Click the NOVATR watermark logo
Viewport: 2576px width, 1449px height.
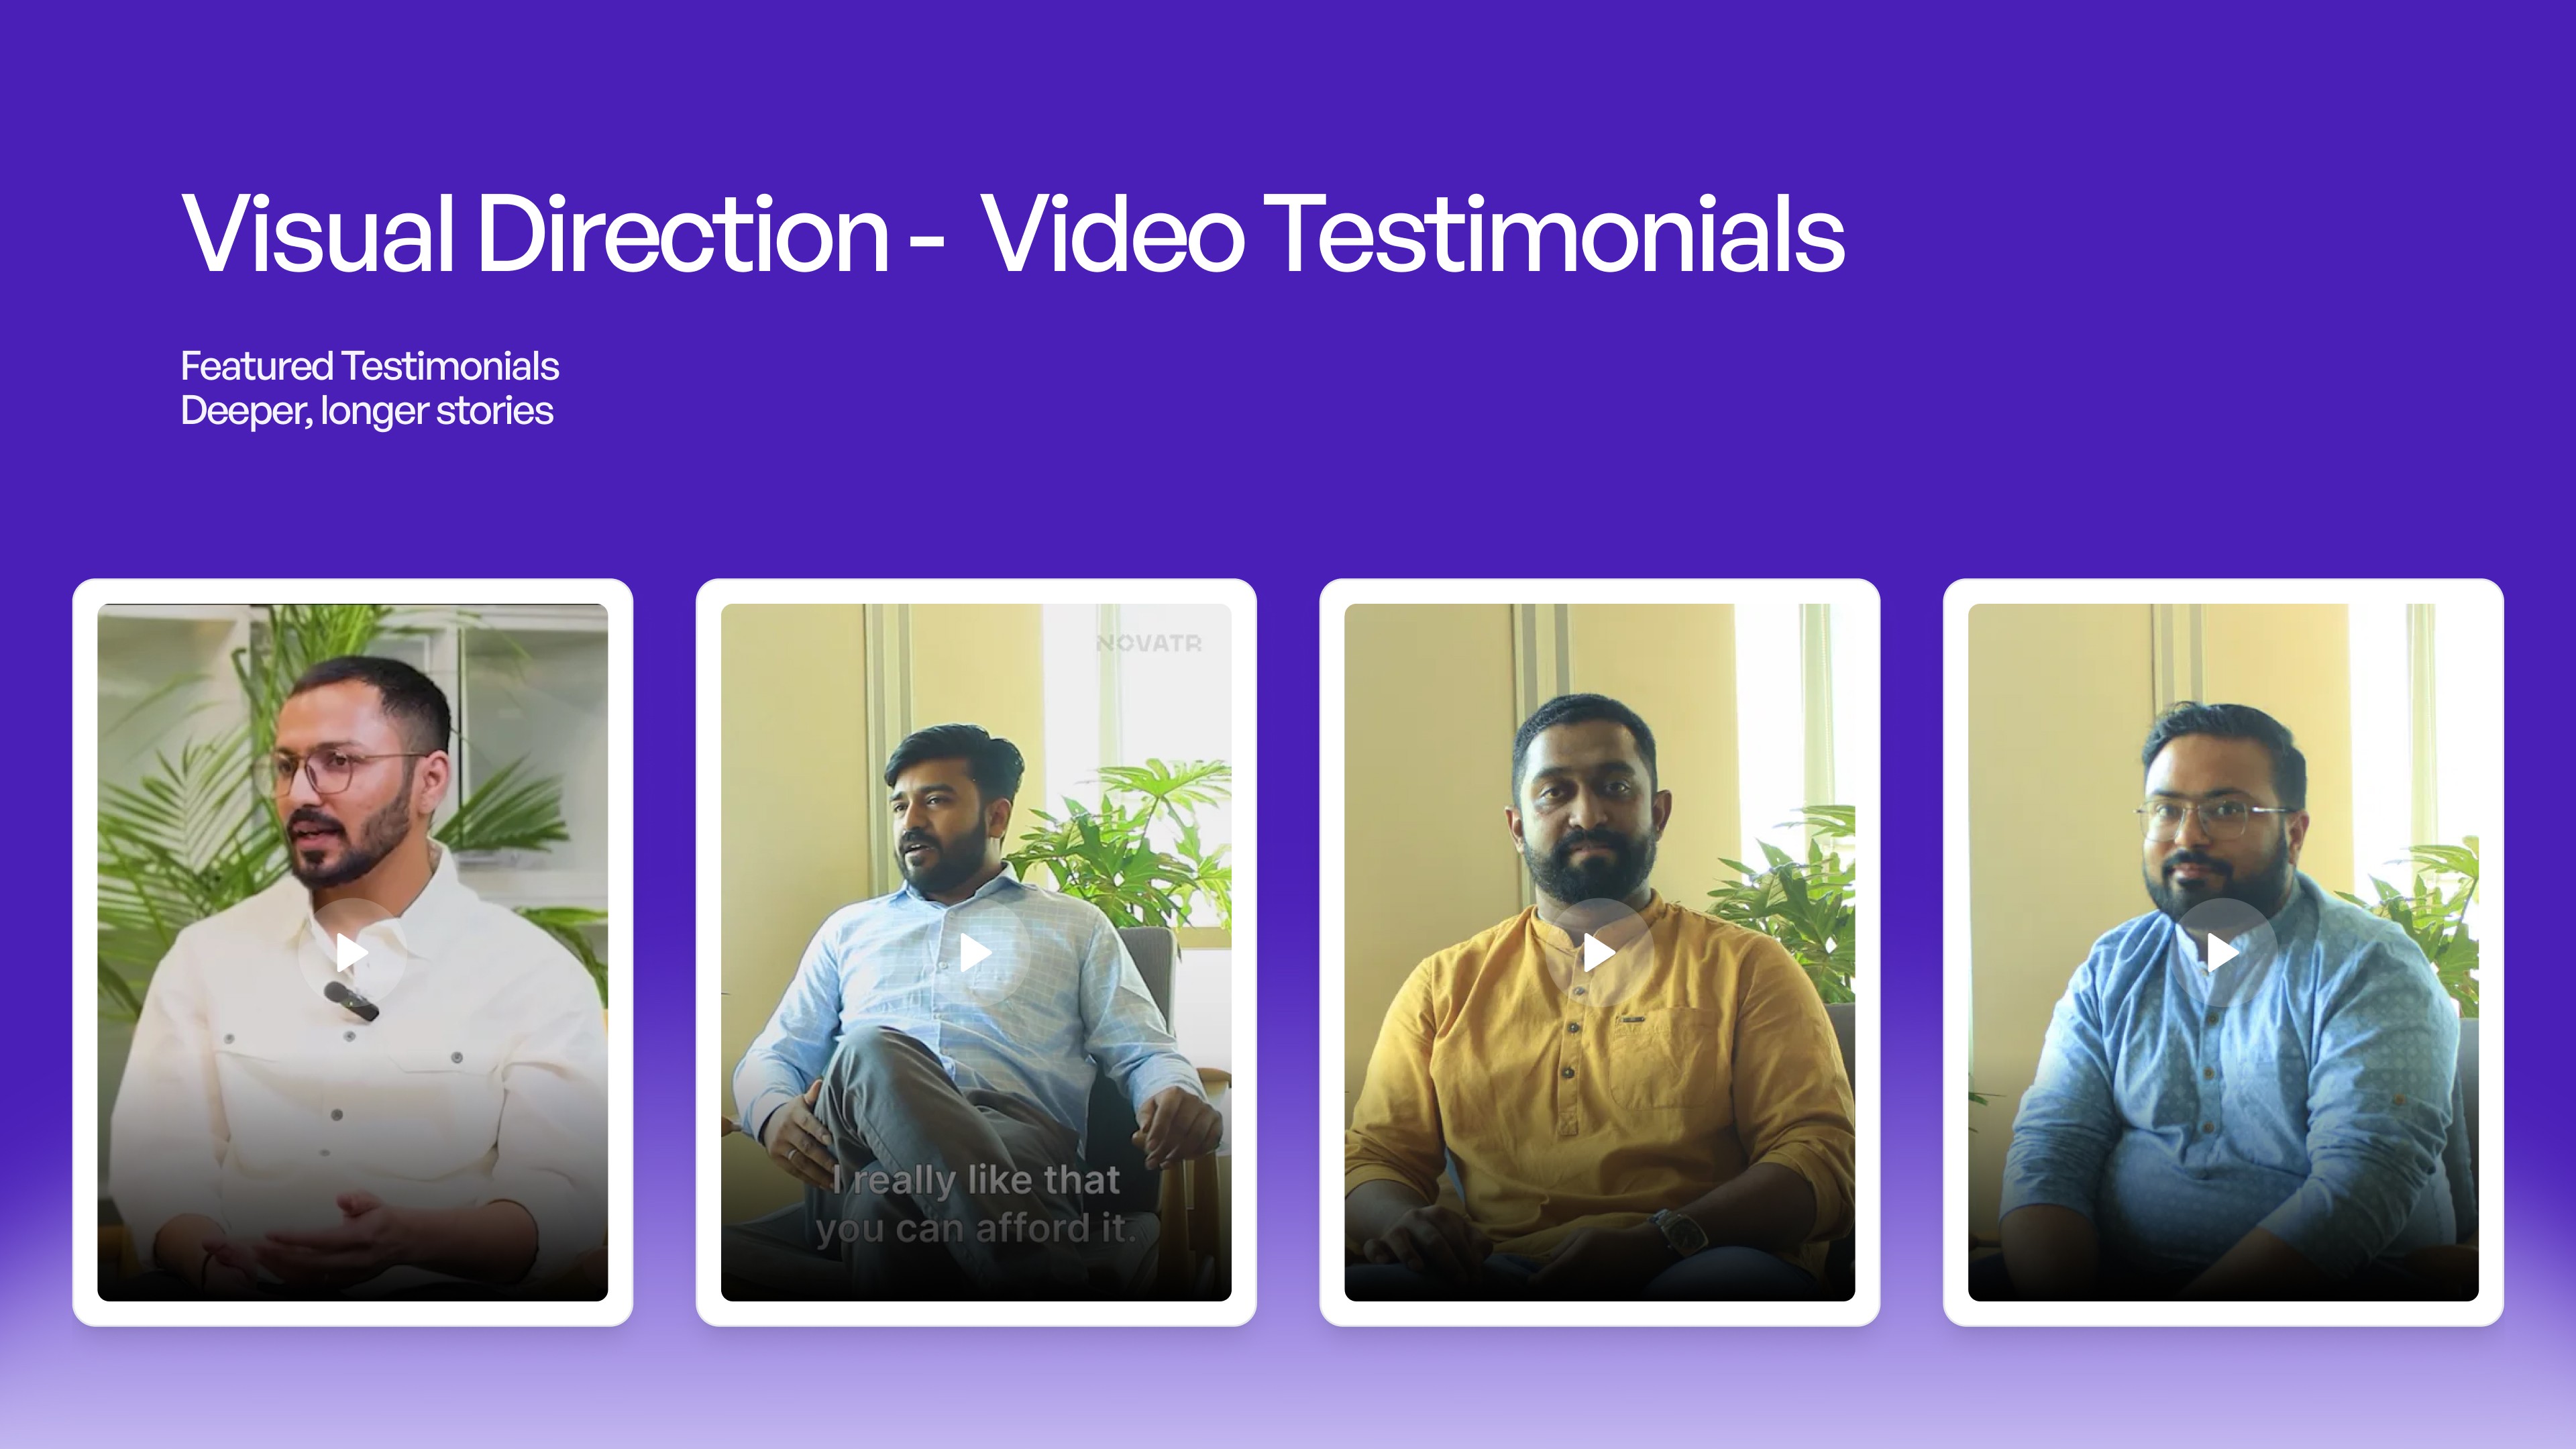[x=1149, y=644]
